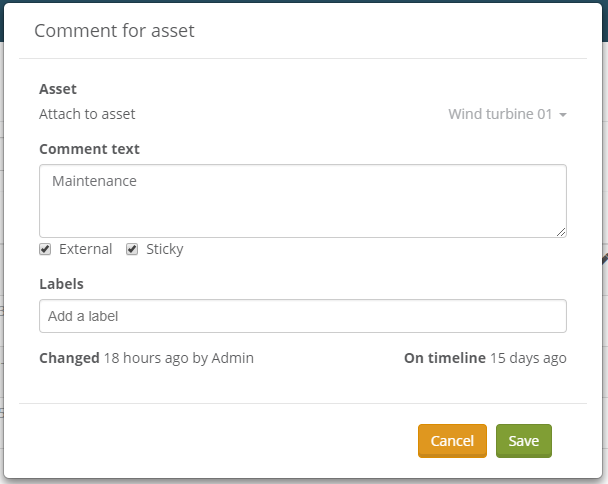Uncheck the Sticky checkbox
This screenshot has height=484, width=608.
132,249
